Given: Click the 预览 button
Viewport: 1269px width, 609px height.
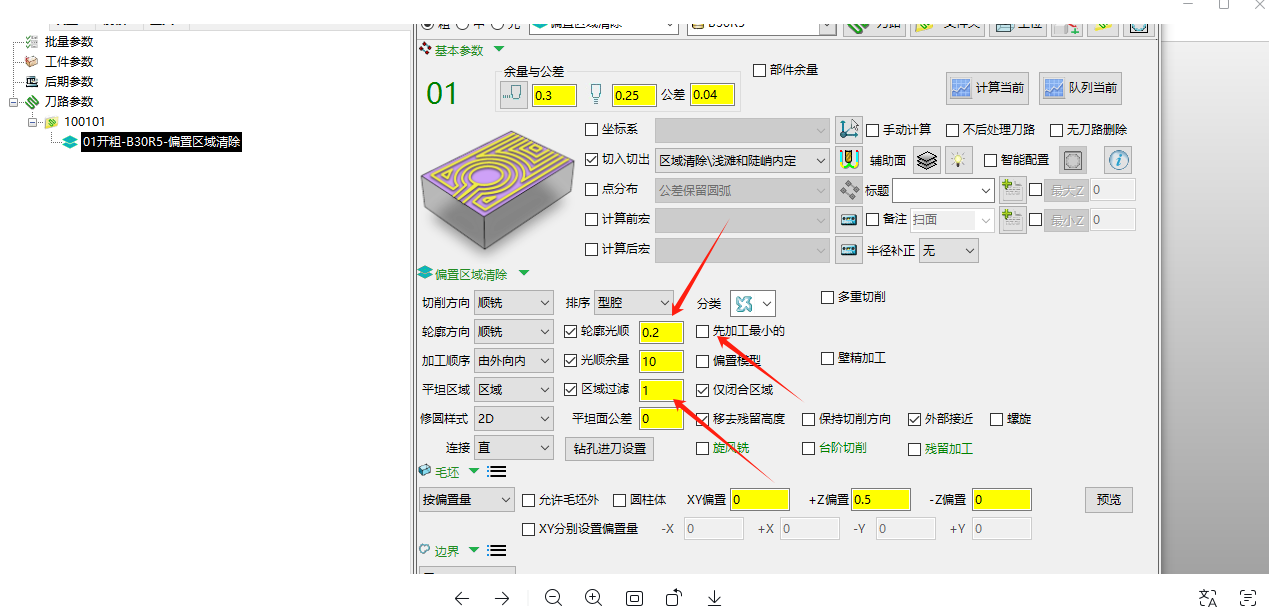Looking at the screenshot, I should (x=1109, y=499).
